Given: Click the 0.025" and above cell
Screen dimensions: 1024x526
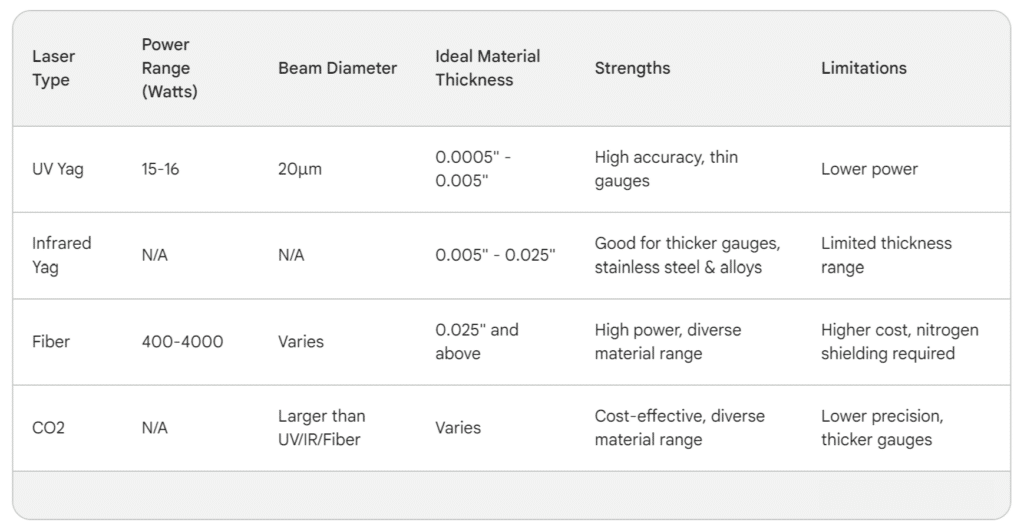Looking at the screenshot, I should point(477,341).
